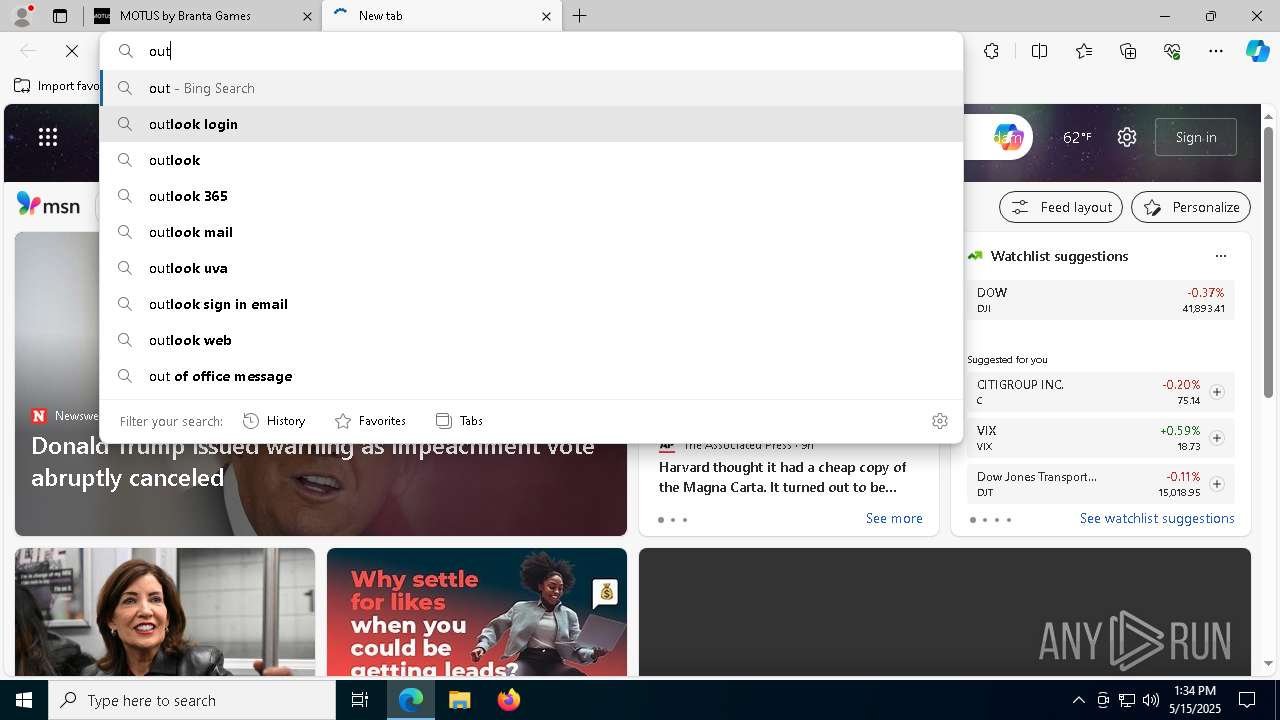The height and width of the screenshot is (720, 1280).
Task: Open Settings and more ellipsis menu
Action: 1216,51
